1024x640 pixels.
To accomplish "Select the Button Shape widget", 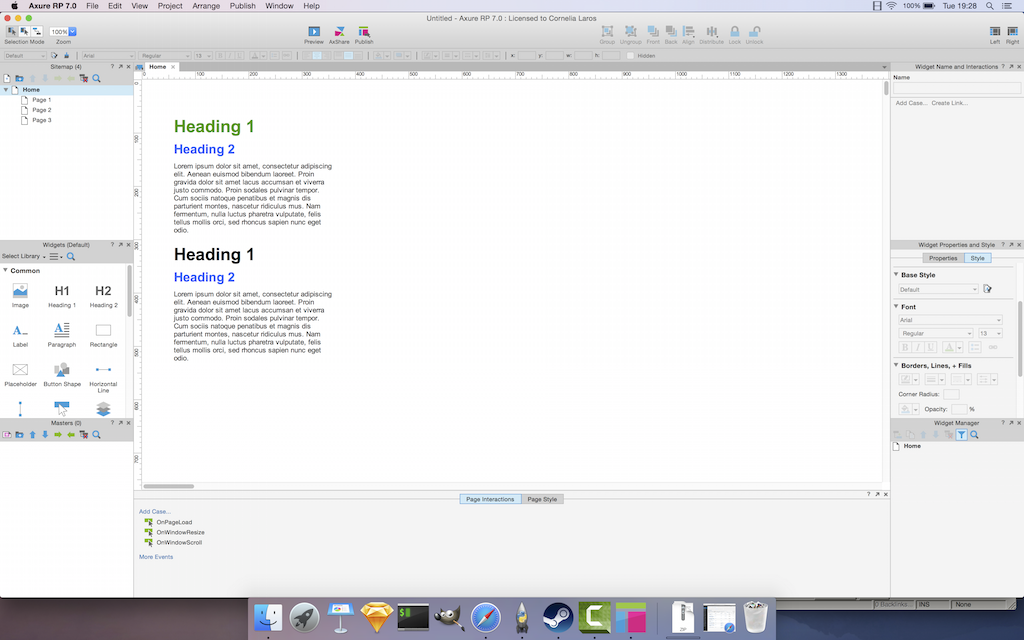I will pos(61,375).
